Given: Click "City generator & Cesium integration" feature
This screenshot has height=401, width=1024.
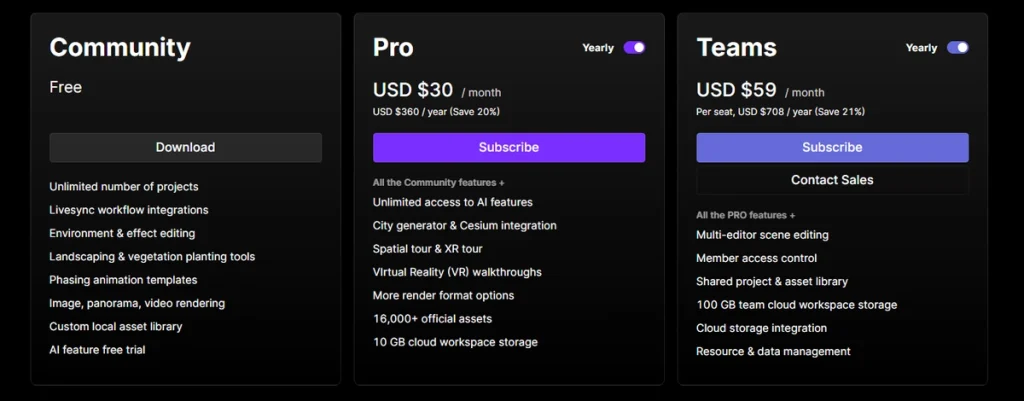Looking at the screenshot, I should tap(464, 225).
